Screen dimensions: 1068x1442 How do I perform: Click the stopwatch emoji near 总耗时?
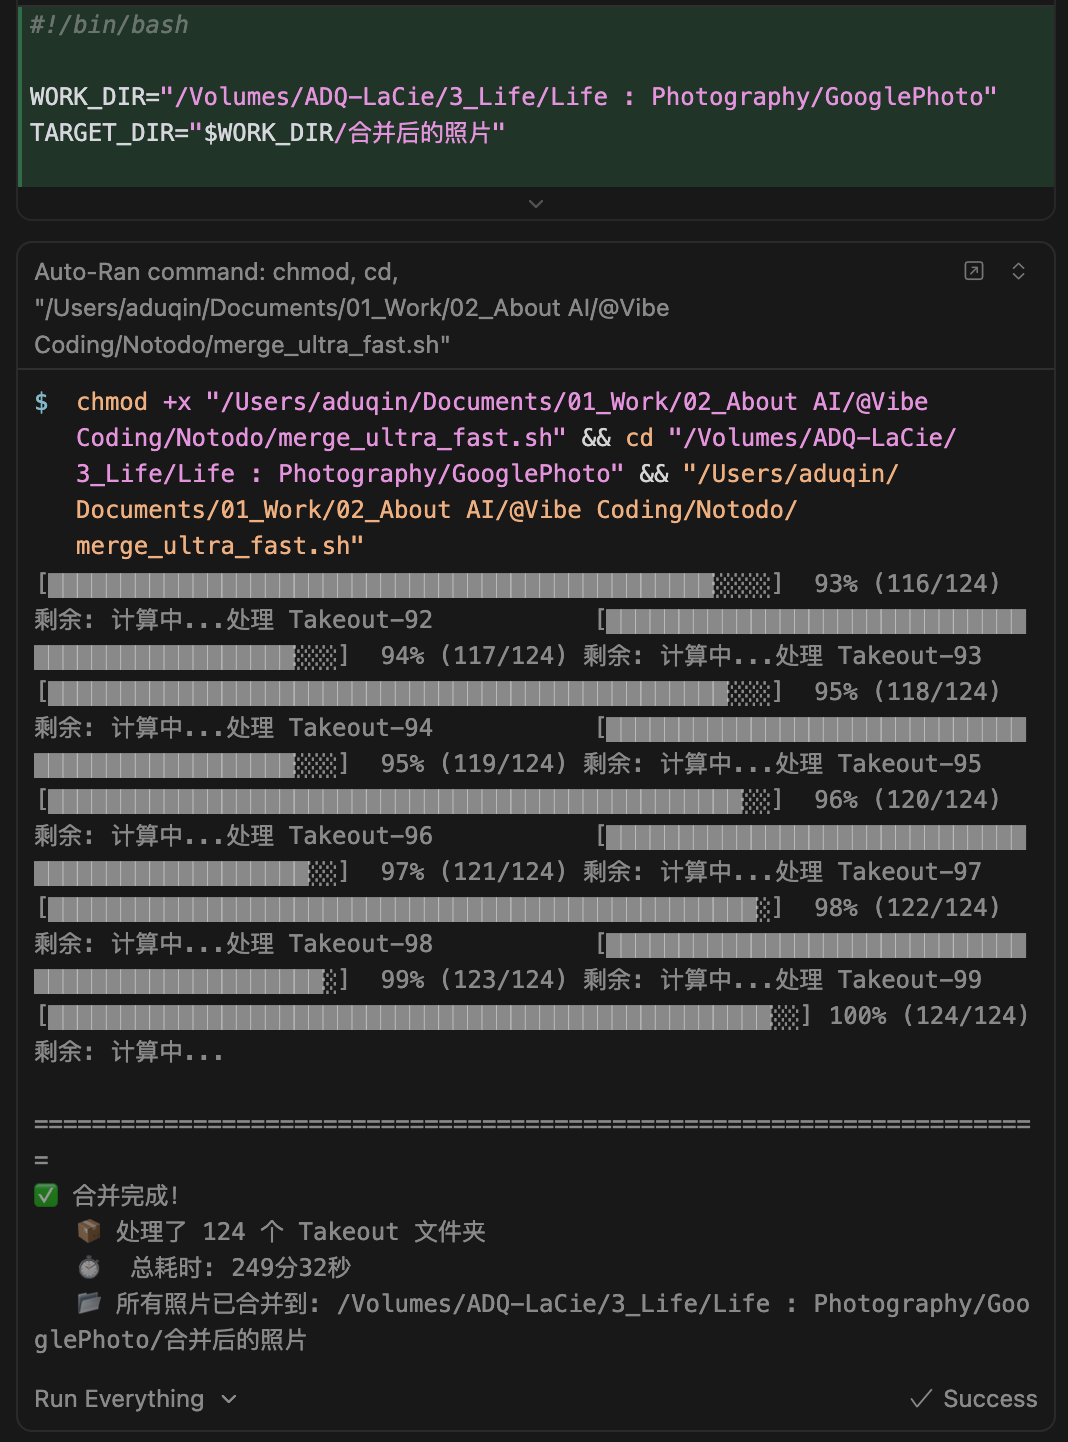[x=89, y=1267]
